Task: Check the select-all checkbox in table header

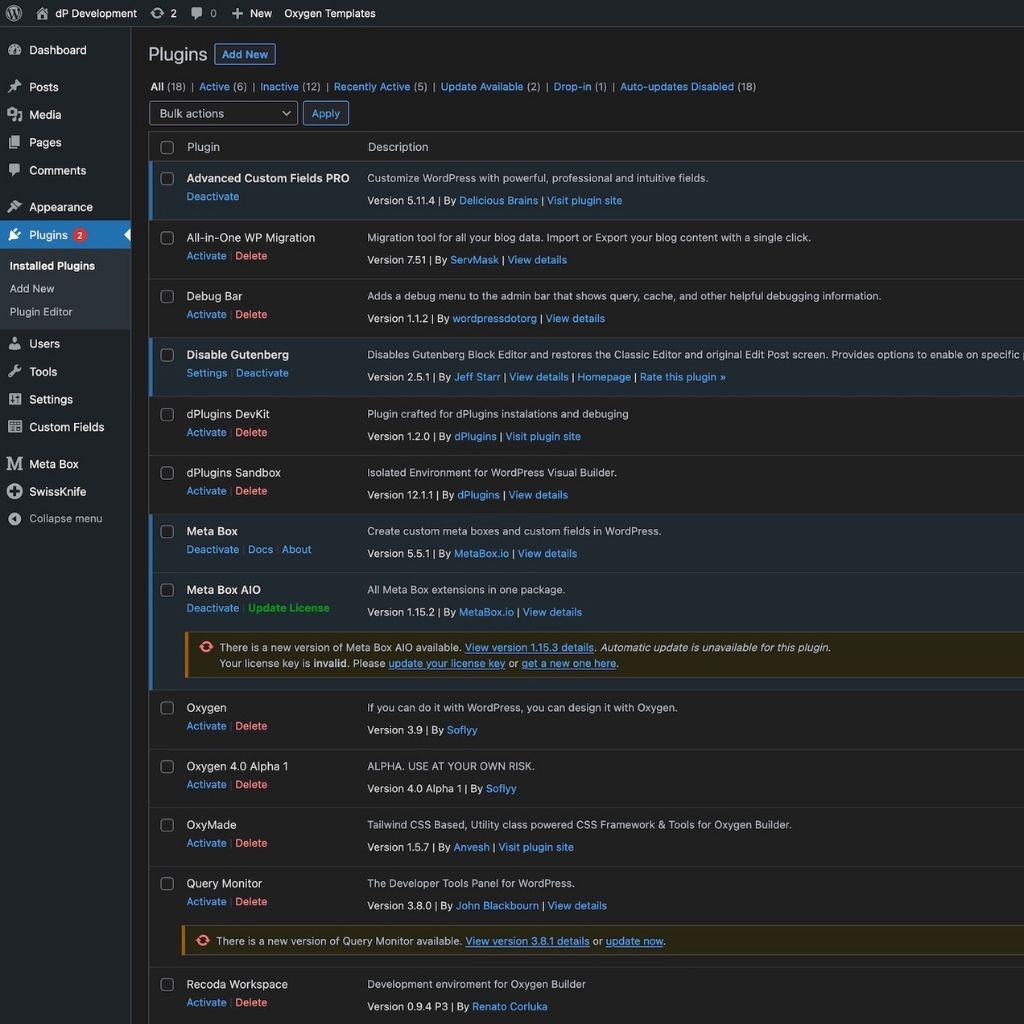Action: (167, 147)
